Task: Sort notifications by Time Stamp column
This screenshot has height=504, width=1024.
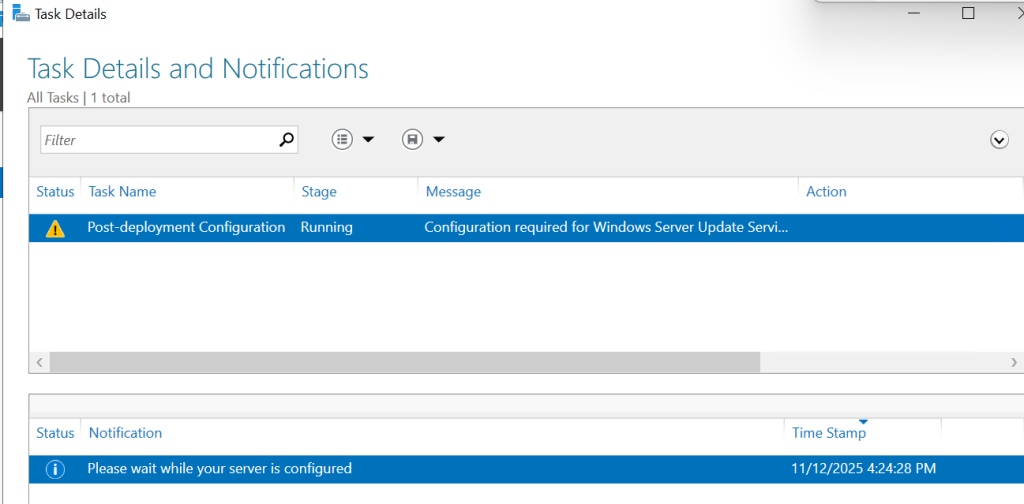Action: pyautogui.click(x=829, y=433)
